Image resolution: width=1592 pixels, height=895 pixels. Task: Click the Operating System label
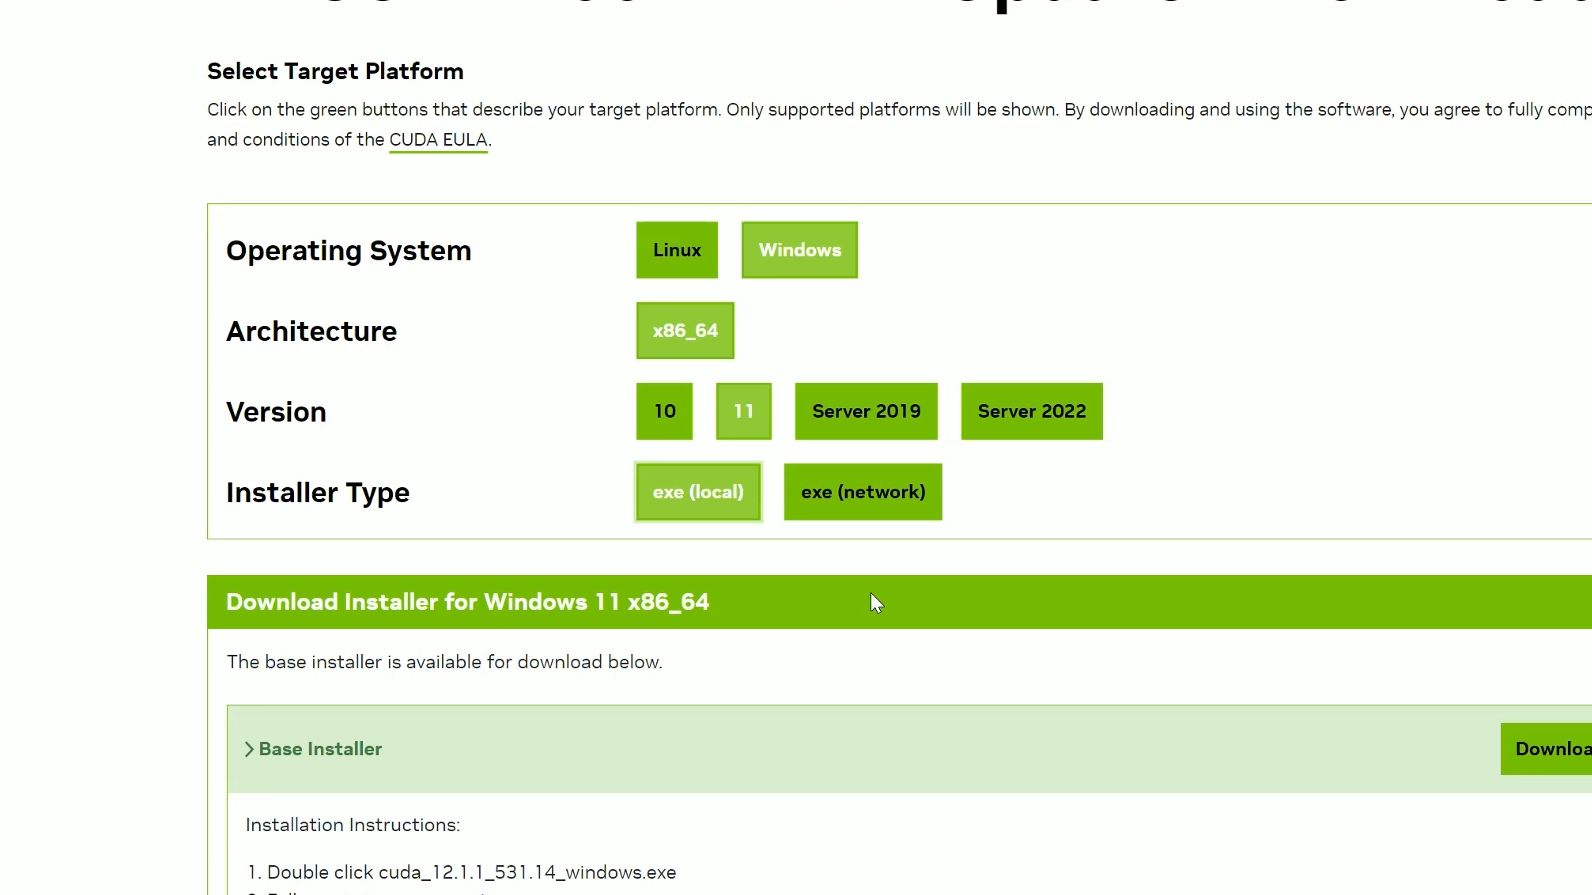pyautogui.click(x=348, y=251)
